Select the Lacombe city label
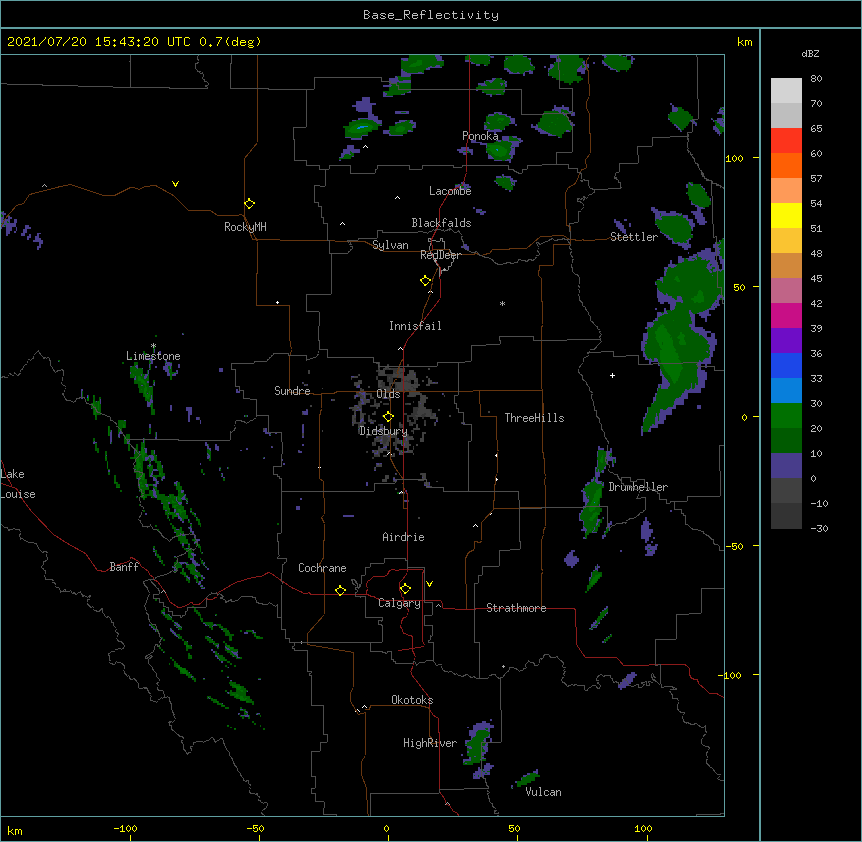Image resolution: width=862 pixels, height=842 pixels. point(450,191)
